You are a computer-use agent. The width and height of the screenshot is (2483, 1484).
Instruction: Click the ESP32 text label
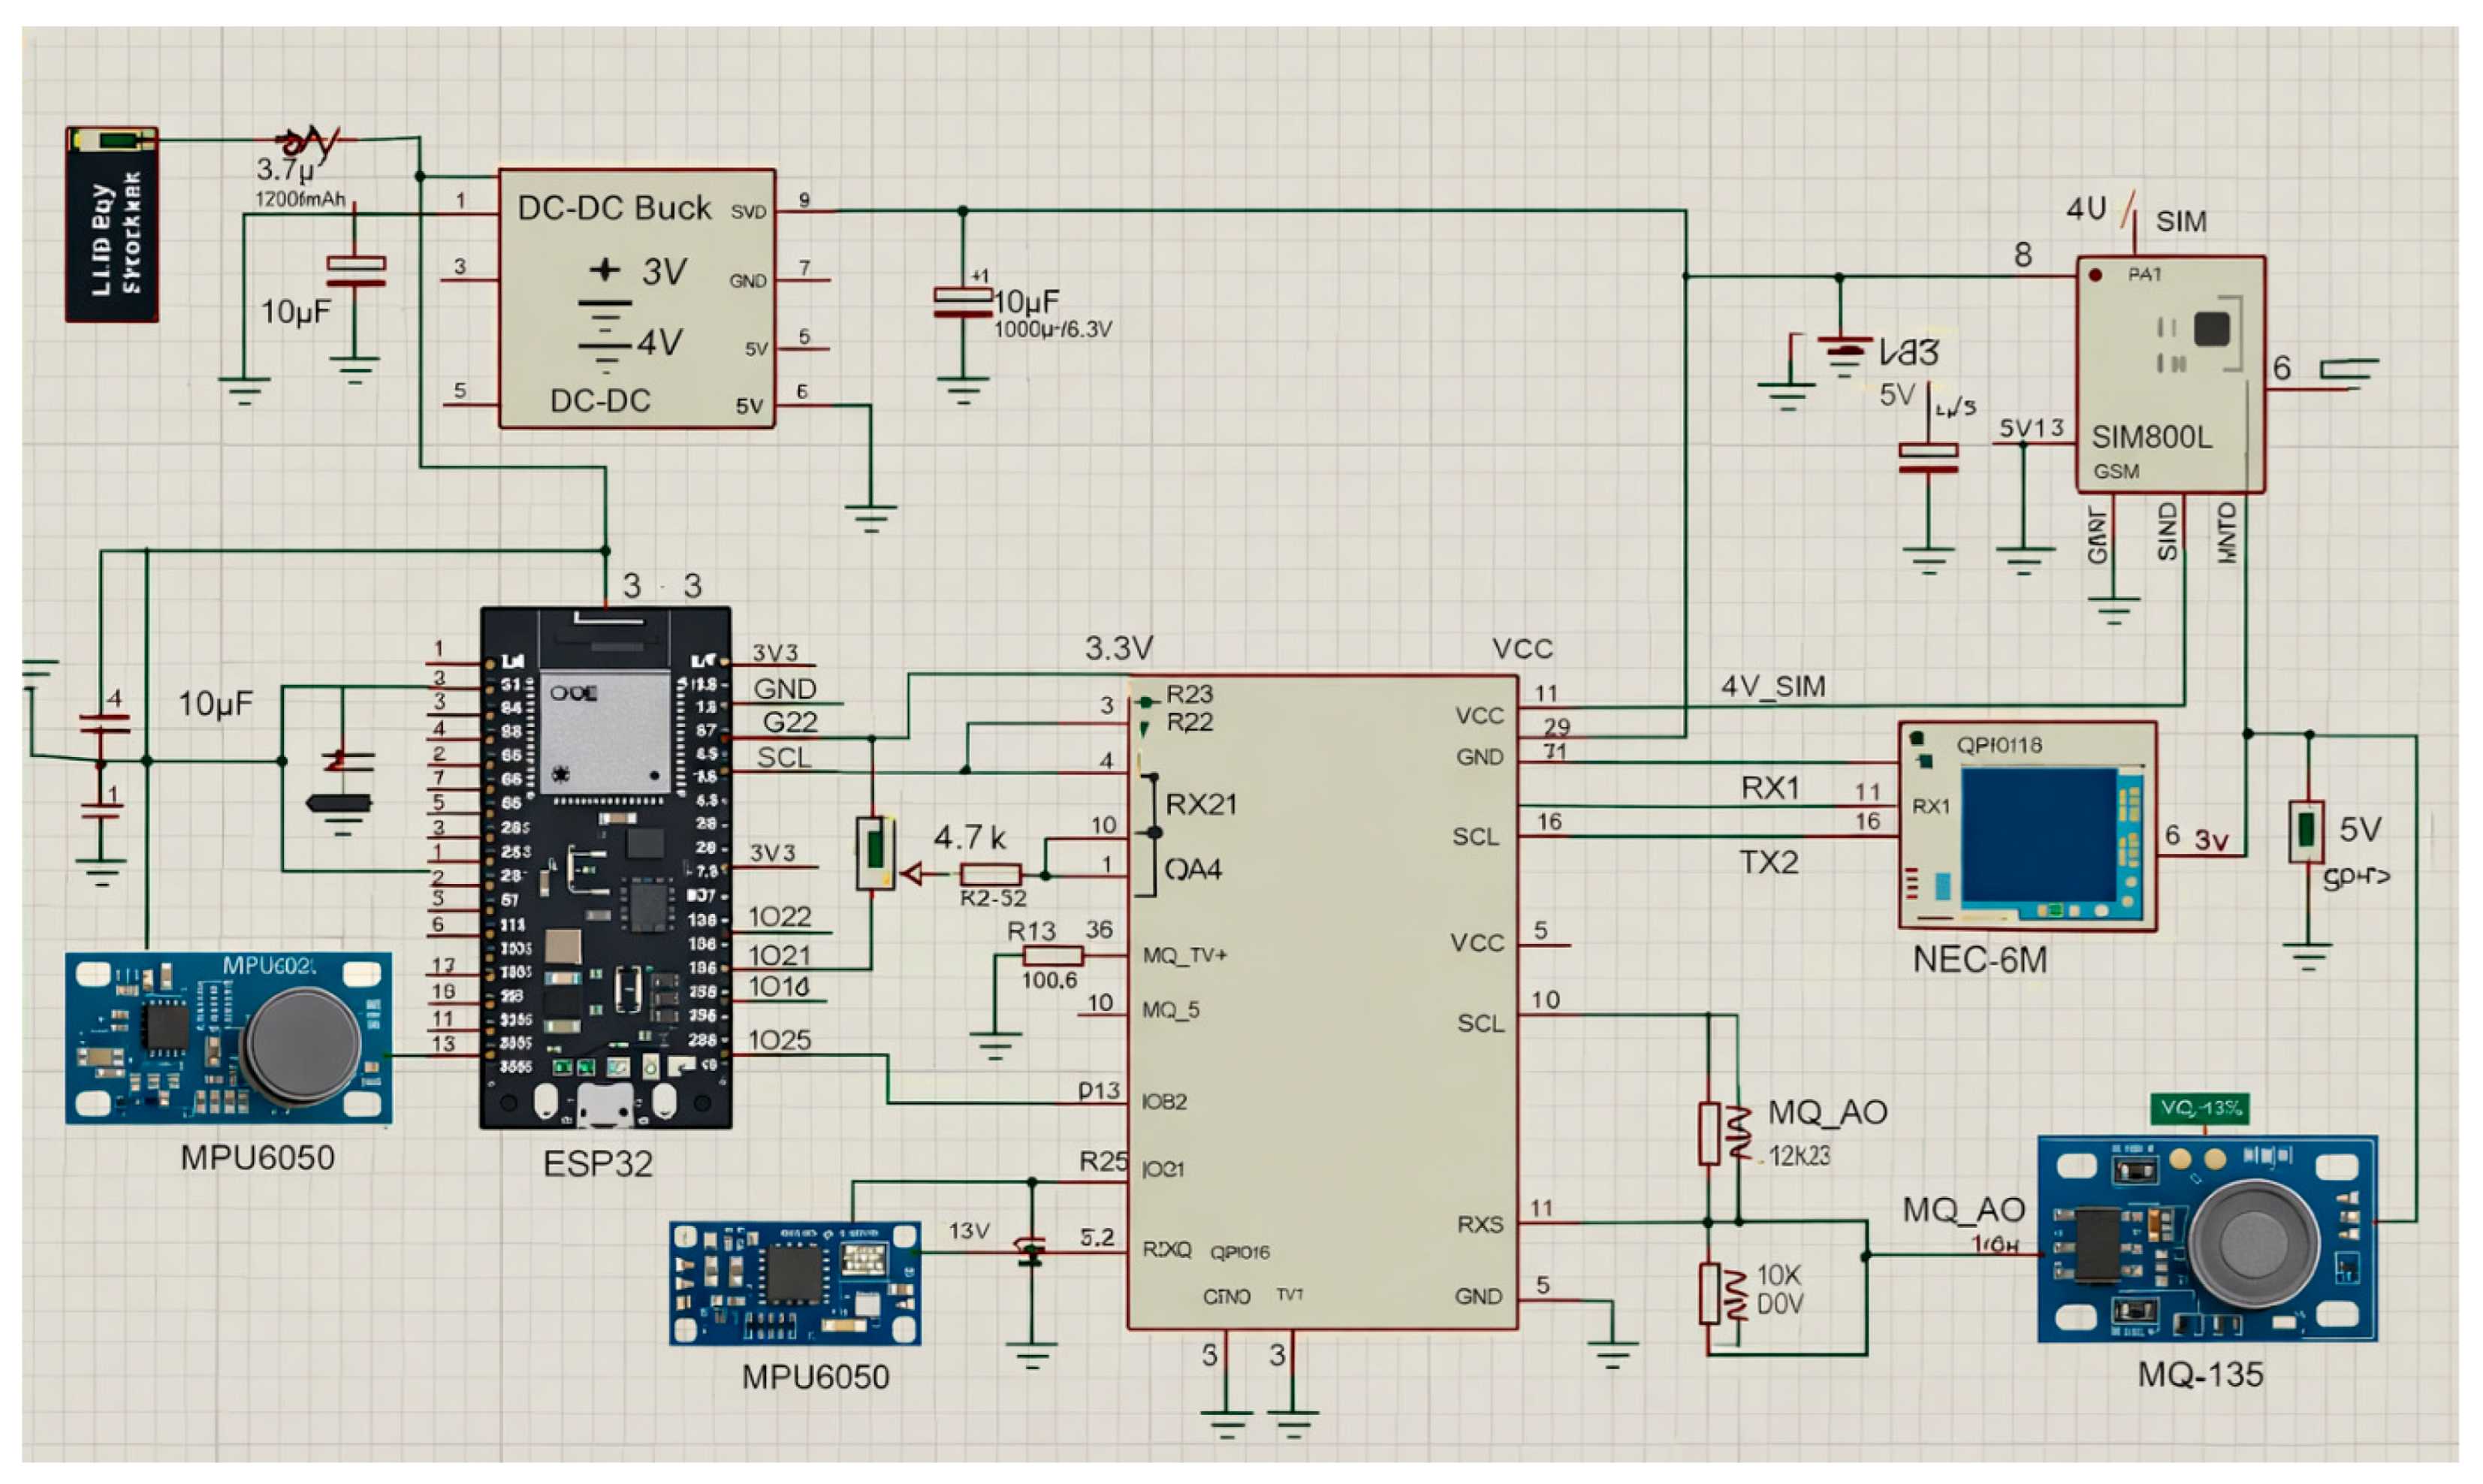tap(597, 1163)
